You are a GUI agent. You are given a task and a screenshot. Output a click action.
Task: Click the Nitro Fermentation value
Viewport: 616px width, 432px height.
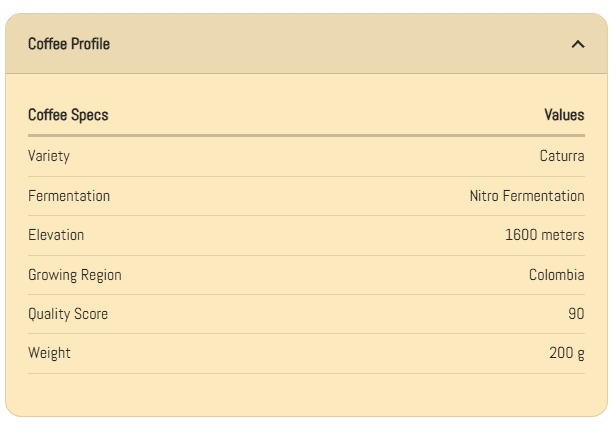point(527,196)
